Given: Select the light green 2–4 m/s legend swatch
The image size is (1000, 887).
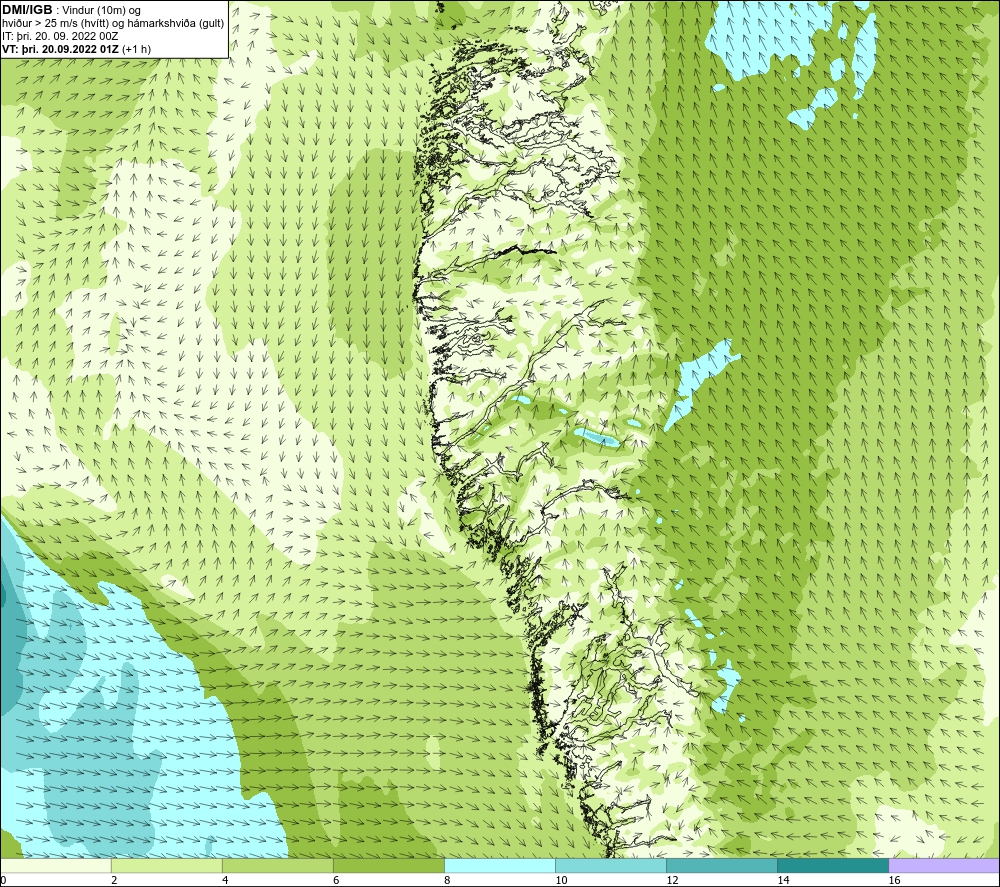Looking at the screenshot, I should click(167, 865).
